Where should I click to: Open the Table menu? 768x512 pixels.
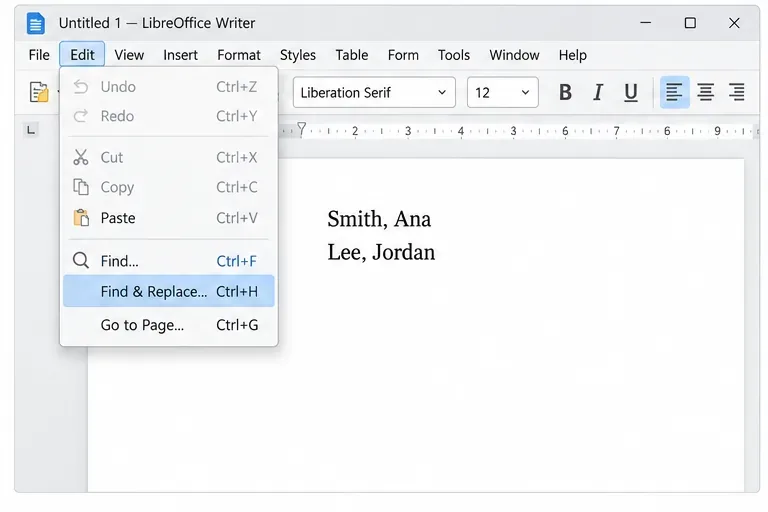[x=352, y=55]
